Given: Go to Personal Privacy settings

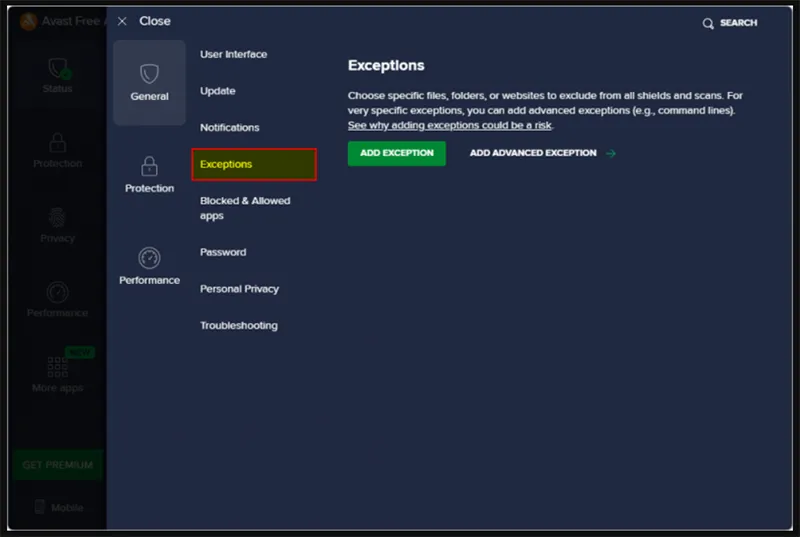Looking at the screenshot, I should coord(239,289).
